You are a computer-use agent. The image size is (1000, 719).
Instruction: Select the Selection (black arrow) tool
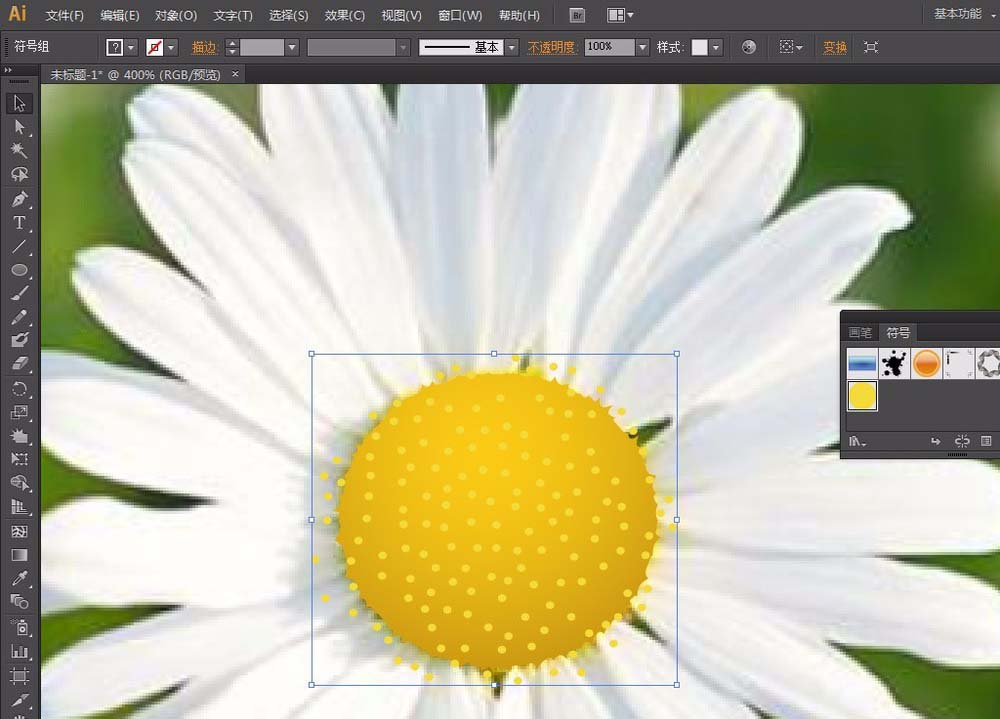click(x=19, y=103)
